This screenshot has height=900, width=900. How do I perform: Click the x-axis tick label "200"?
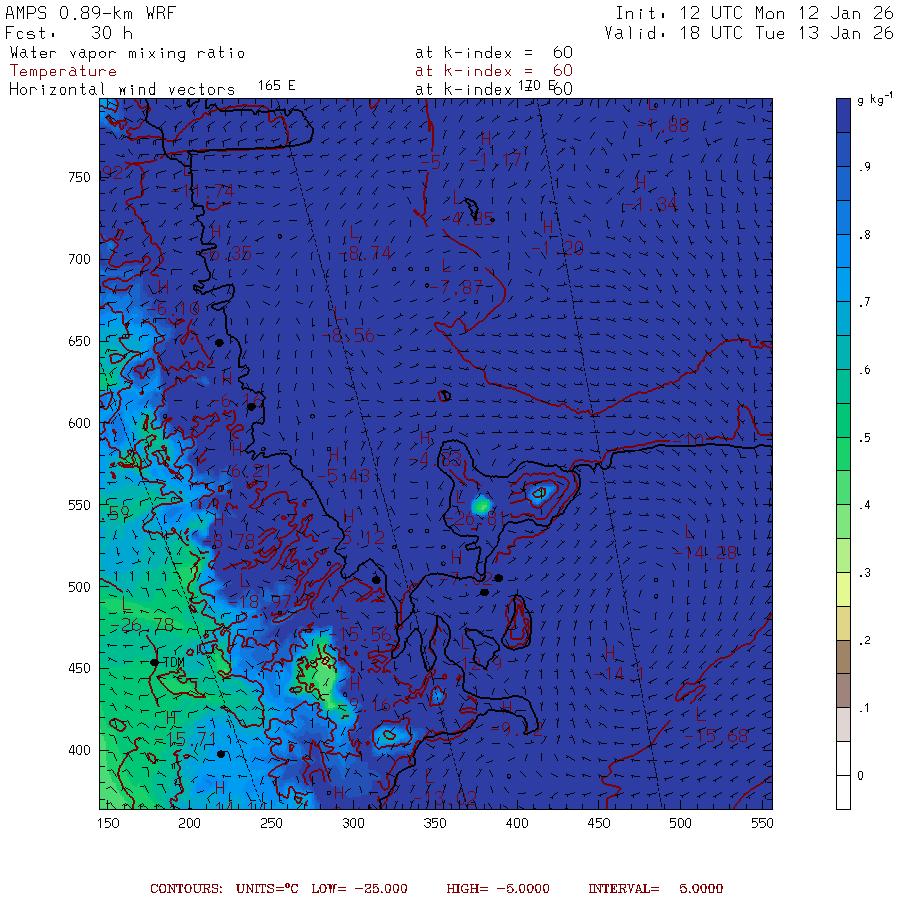(189, 823)
